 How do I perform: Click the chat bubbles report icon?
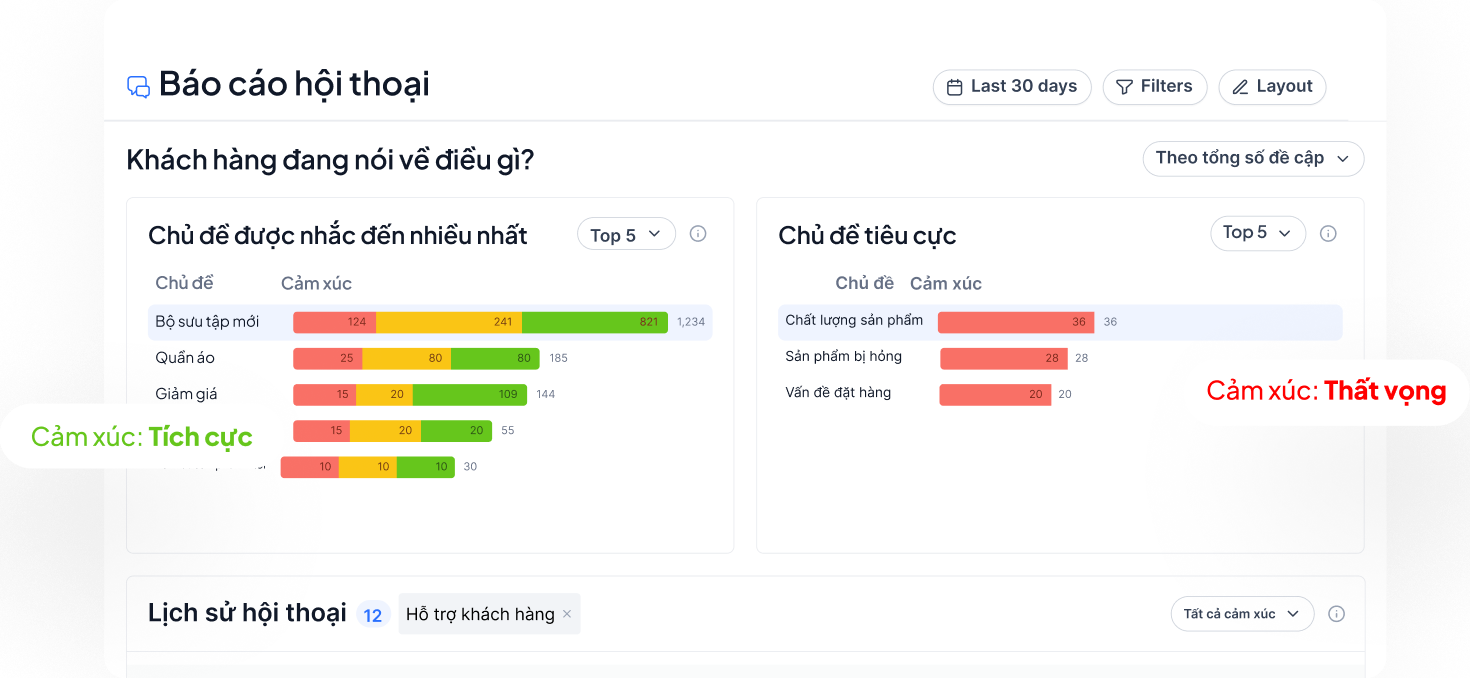(138, 86)
